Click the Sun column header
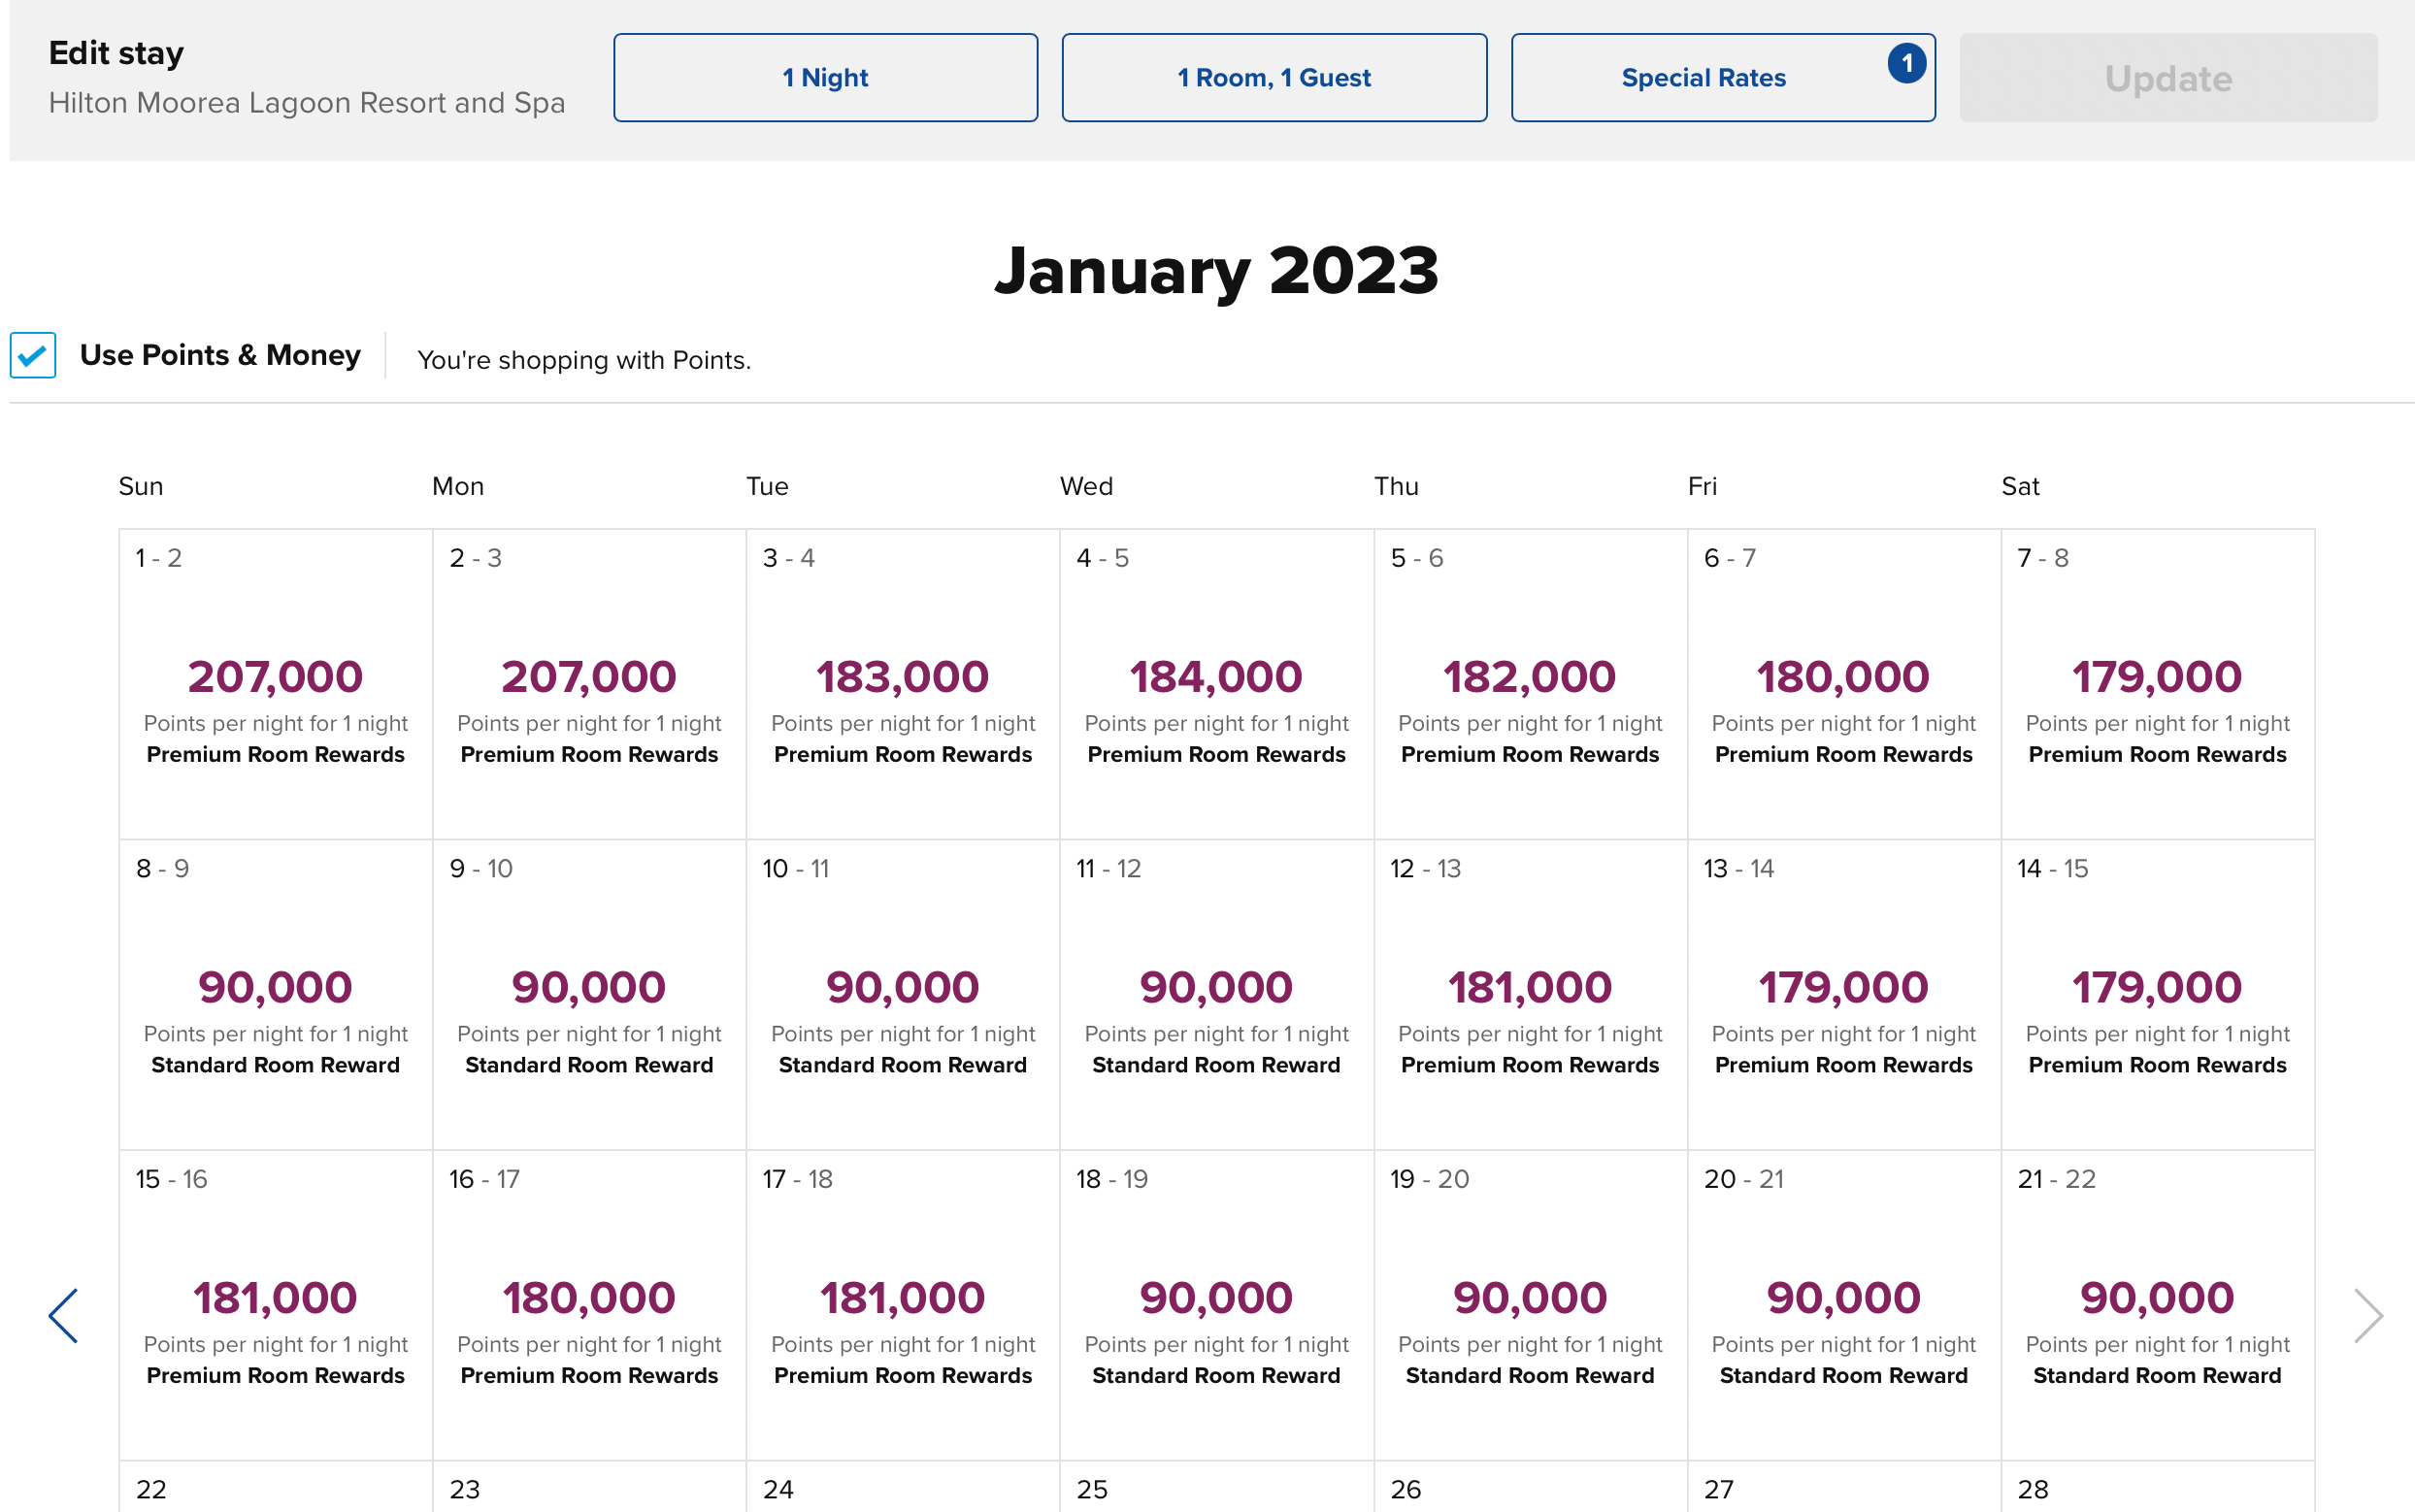 141,486
